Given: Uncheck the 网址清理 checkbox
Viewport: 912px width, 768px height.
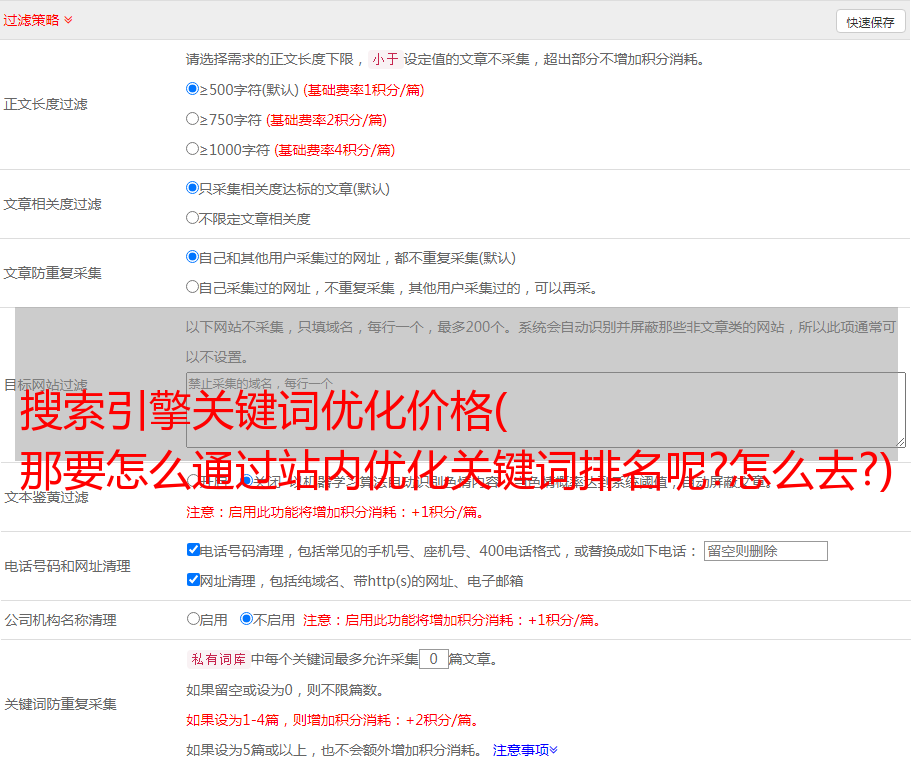Looking at the screenshot, I should 193,580.
